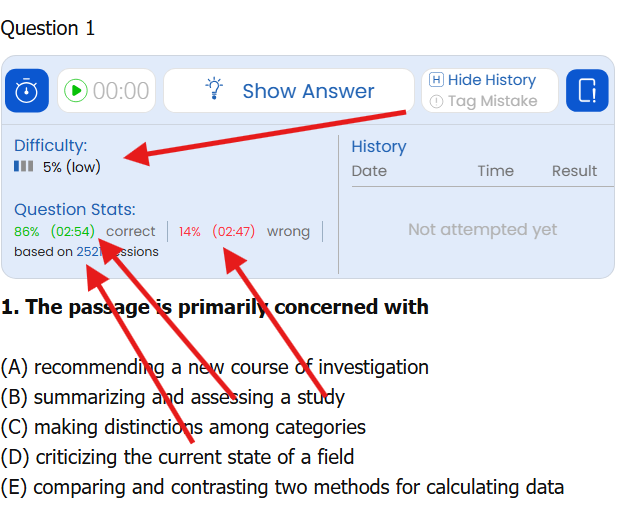Viewport: 622px width, 521px height.
Task: Click the blue report/flag icon at right
Action: point(587,91)
